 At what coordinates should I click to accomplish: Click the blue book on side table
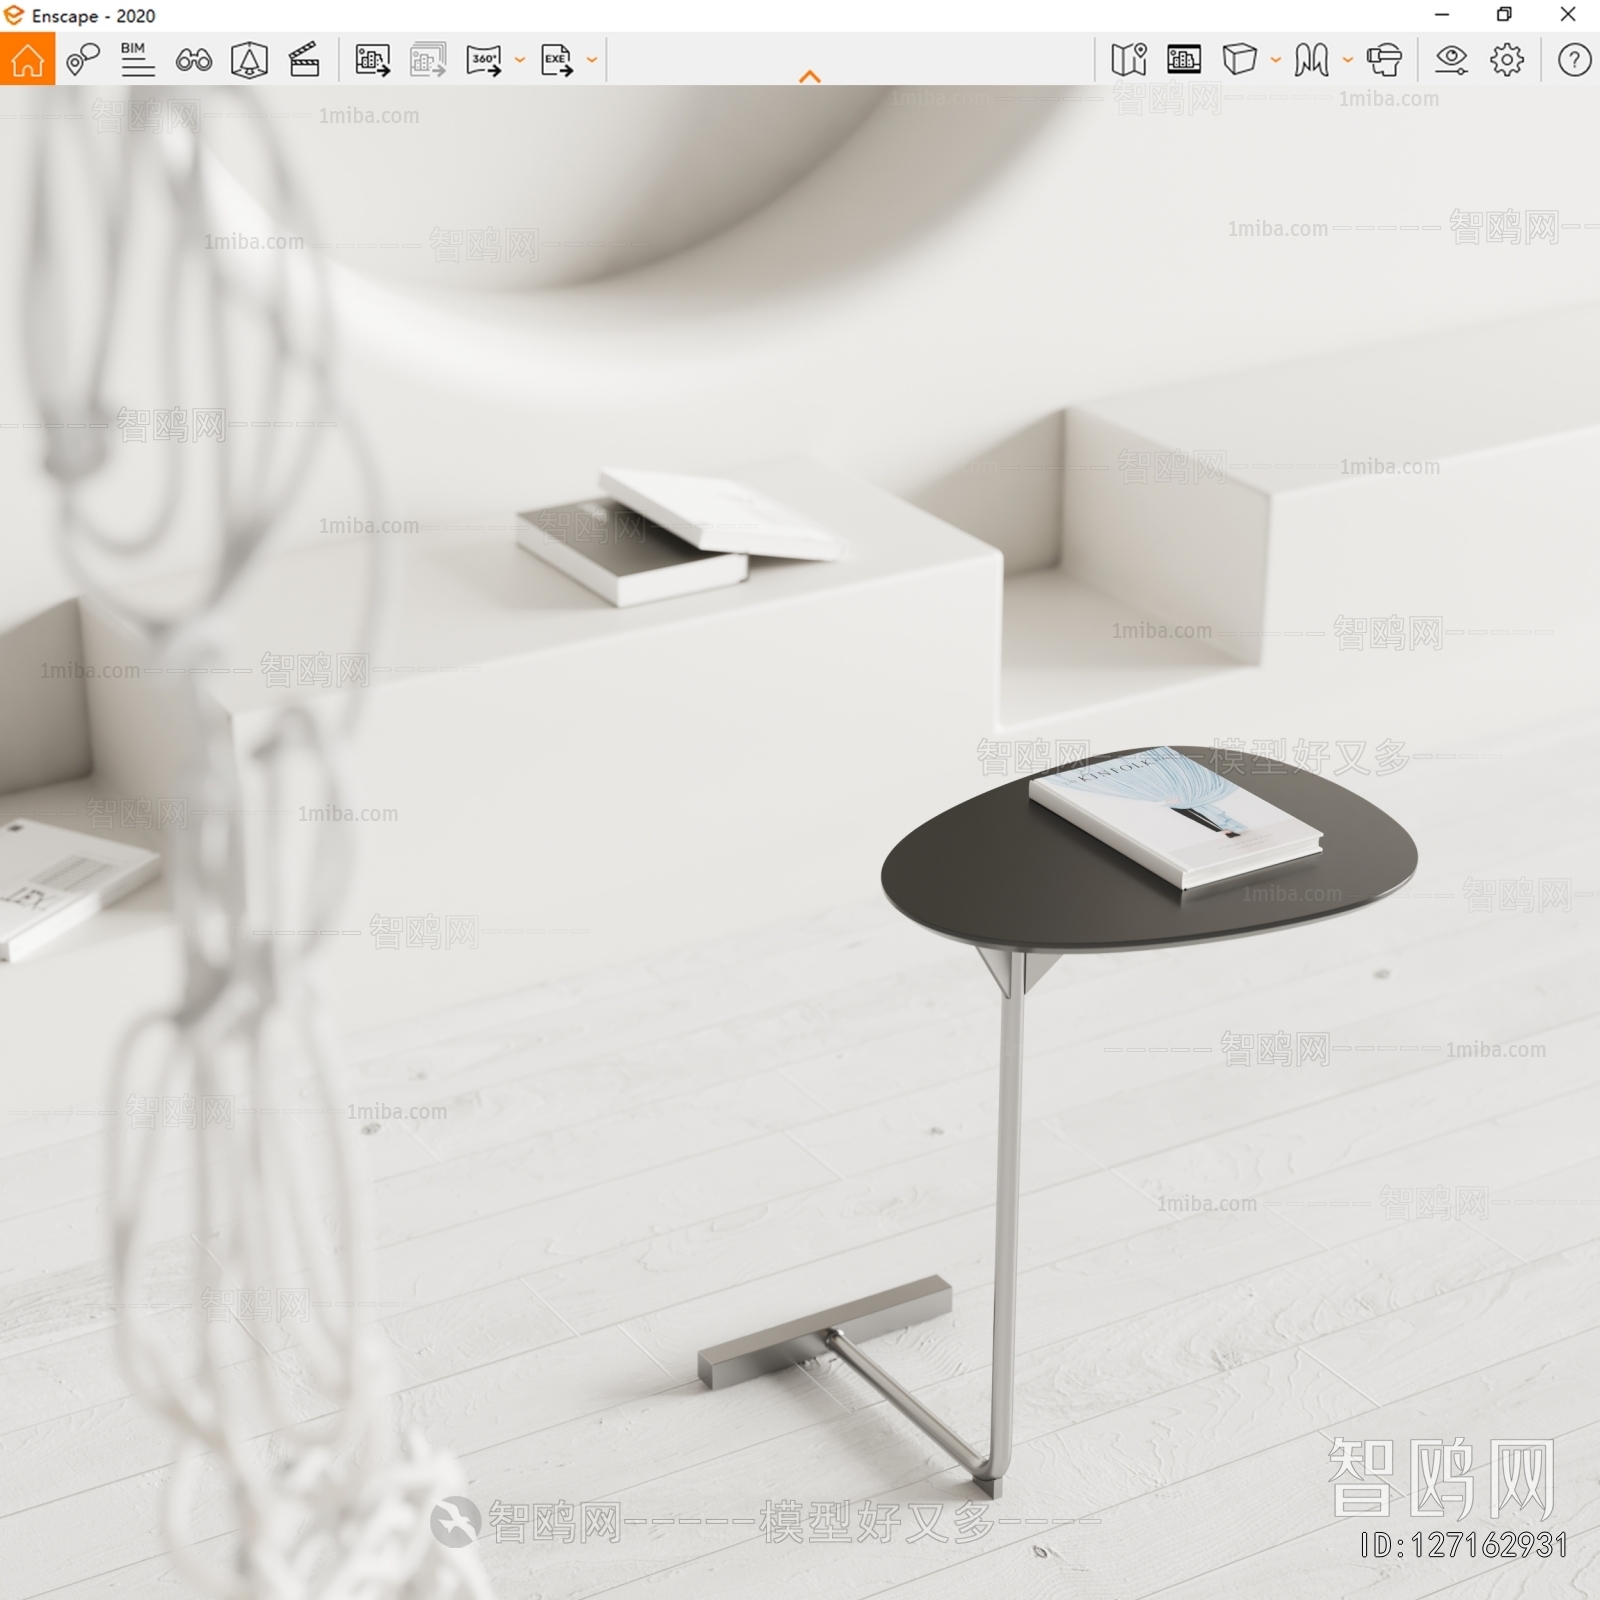pyautogui.click(x=1175, y=817)
